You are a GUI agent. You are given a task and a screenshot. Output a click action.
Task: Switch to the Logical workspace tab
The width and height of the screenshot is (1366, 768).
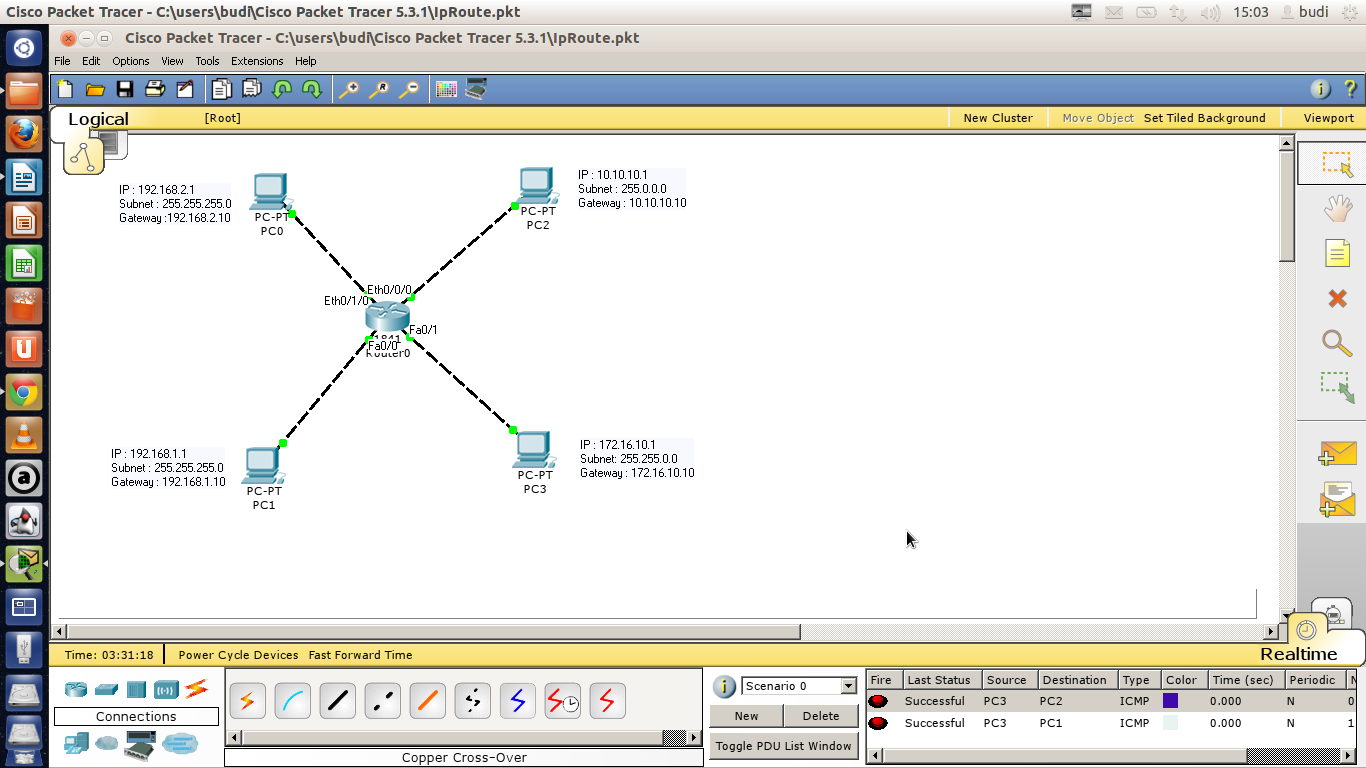98,119
